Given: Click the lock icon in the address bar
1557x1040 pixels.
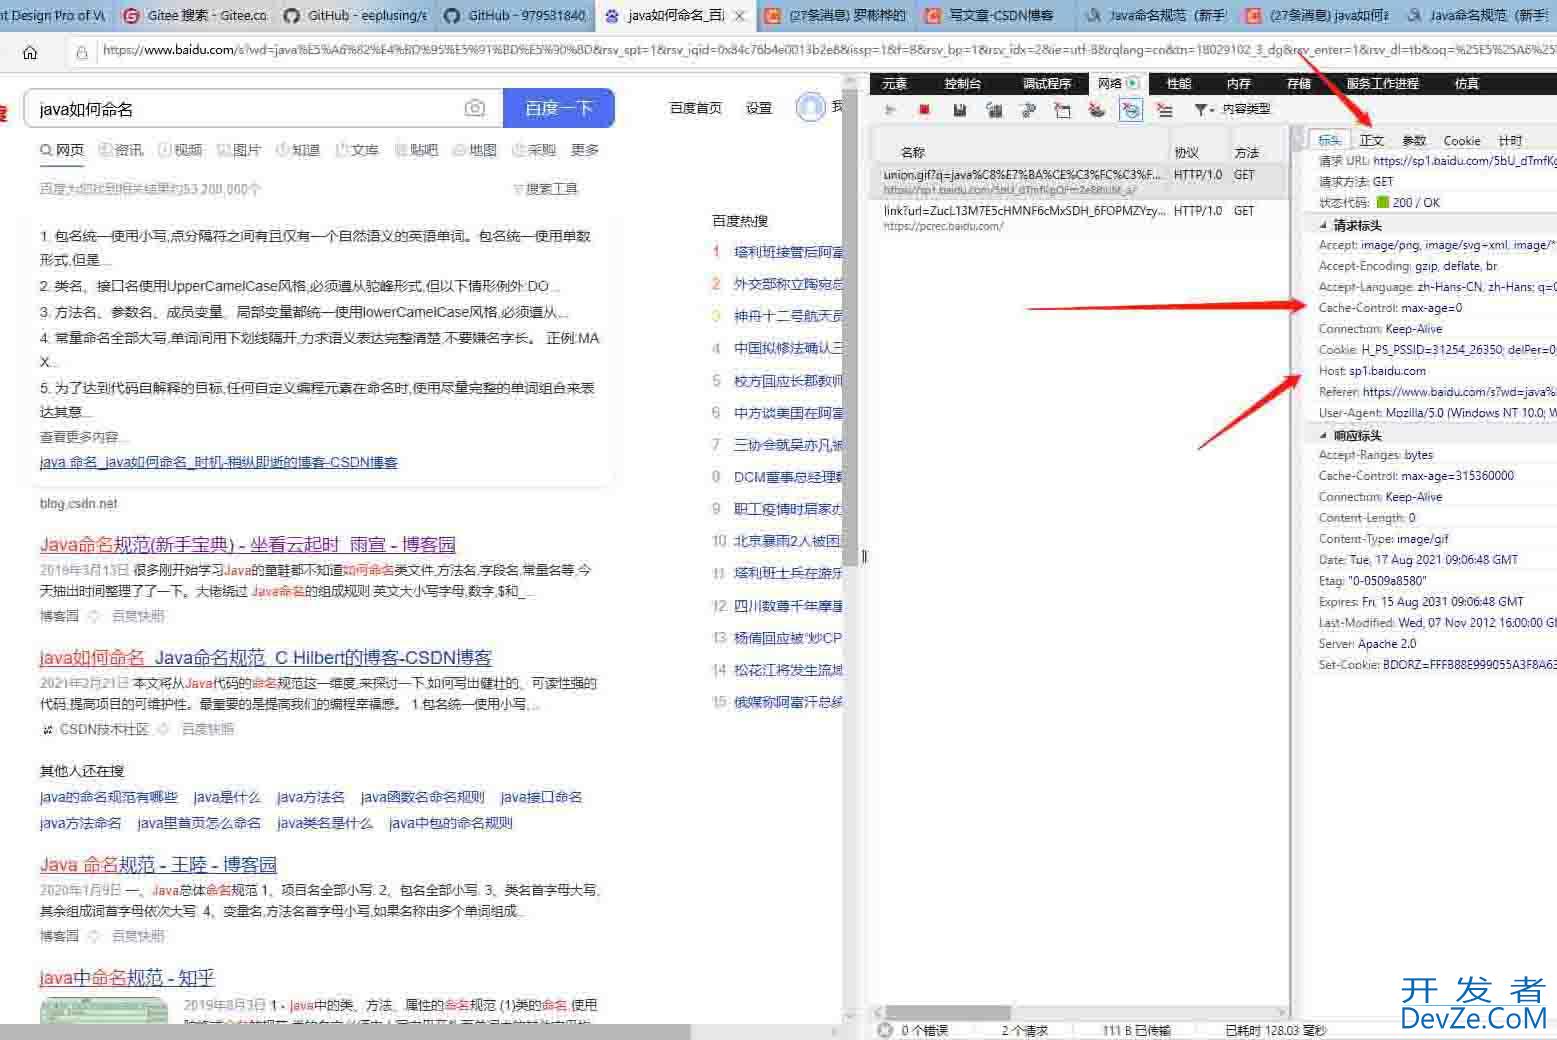Looking at the screenshot, I should (82, 52).
